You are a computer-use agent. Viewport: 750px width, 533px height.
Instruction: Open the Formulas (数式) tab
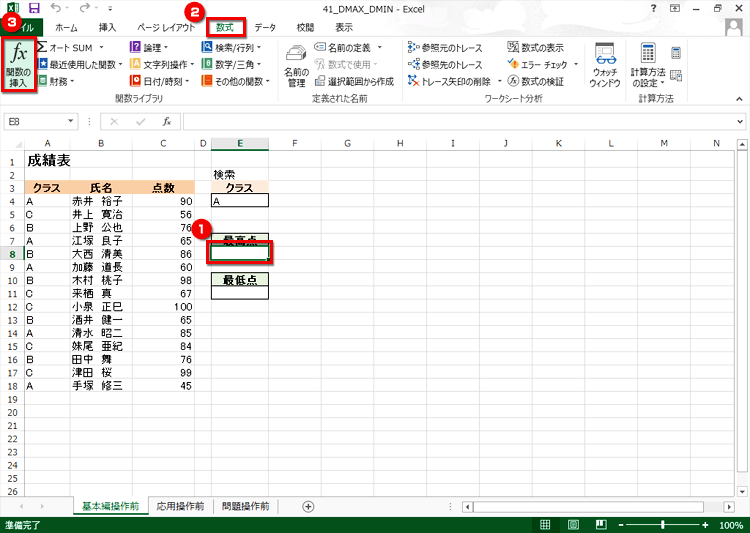tap(225, 27)
